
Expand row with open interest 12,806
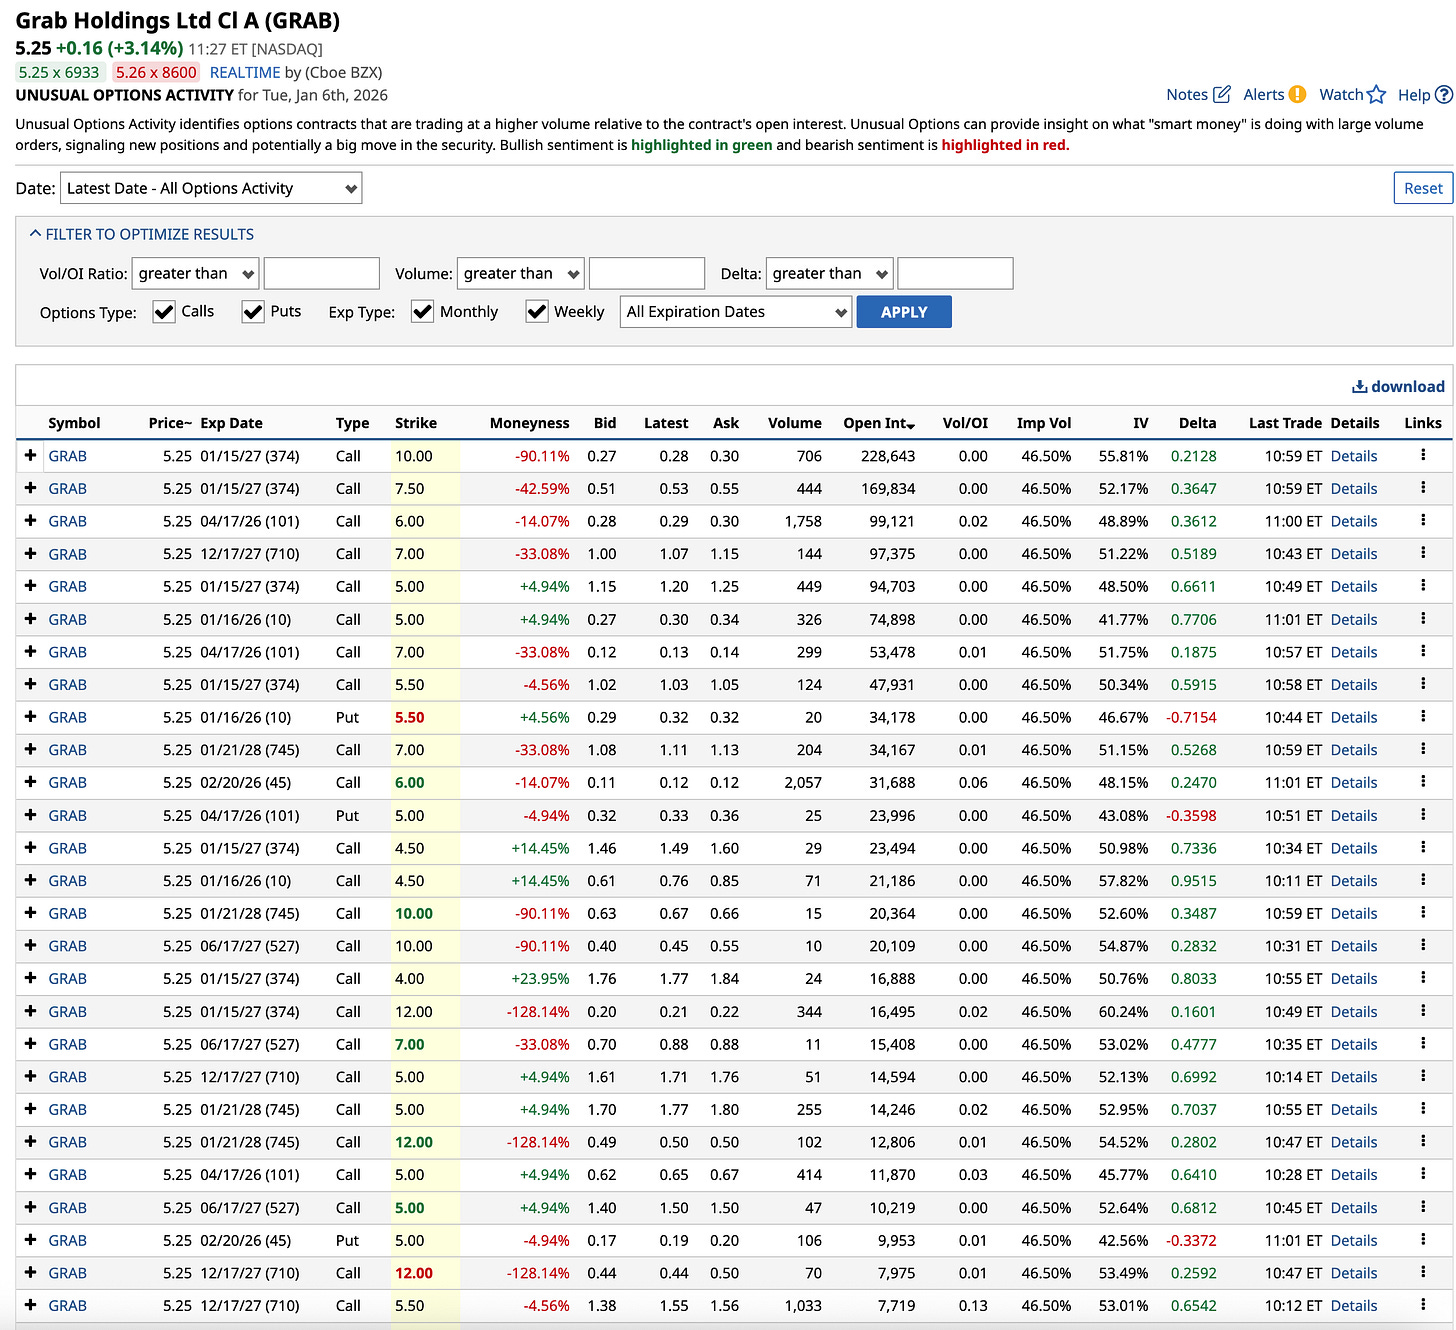click(x=30, y=1142)
